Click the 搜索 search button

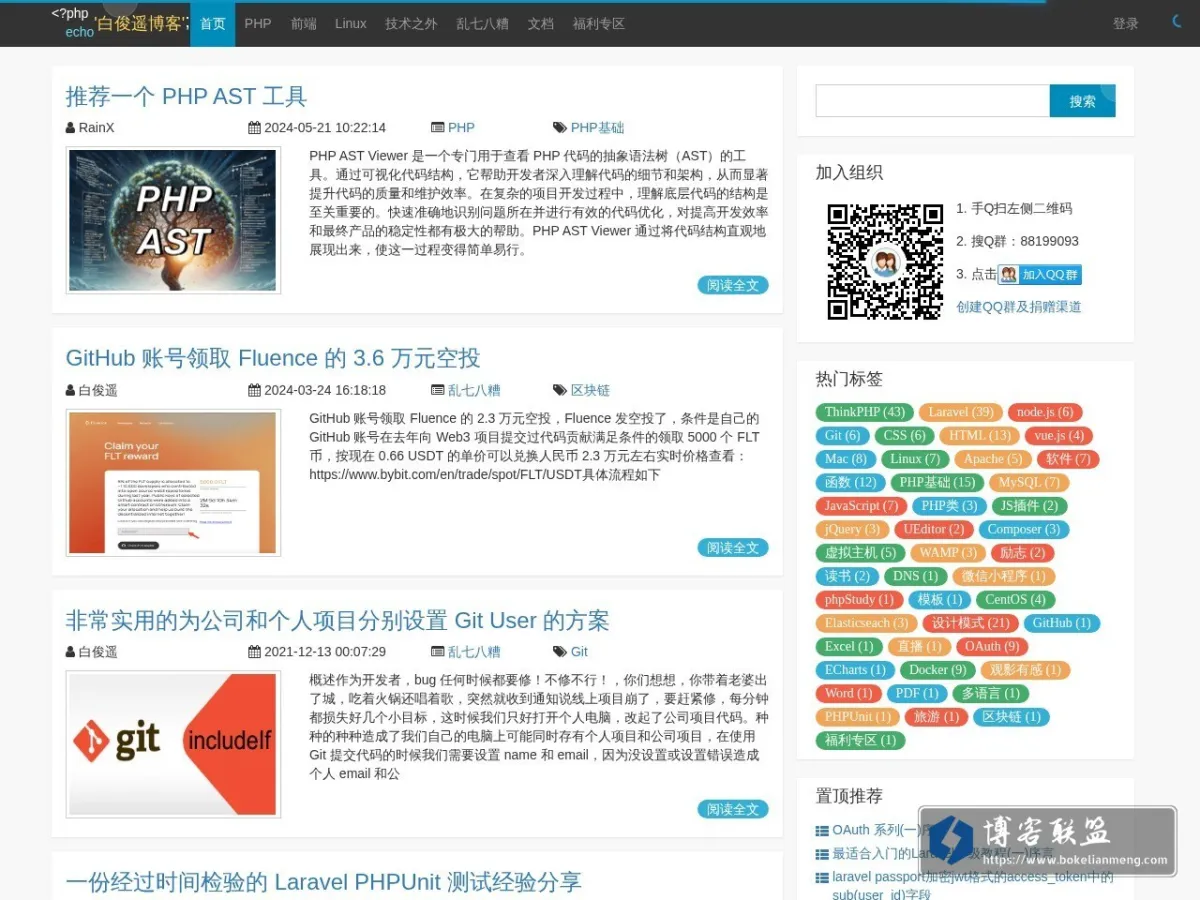coord(1082,101)
